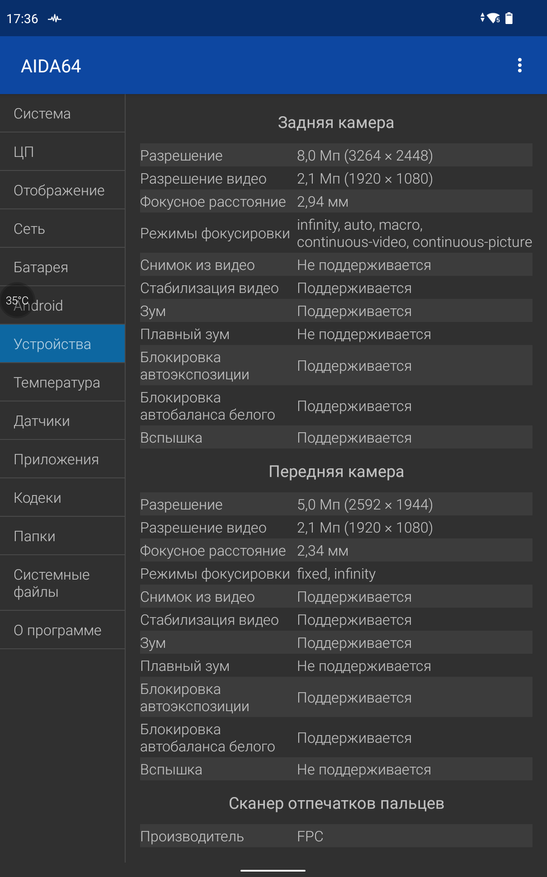Open the three-dot overflow menu
This screenshot has height=877, width=547.
(x=520, y=65)
